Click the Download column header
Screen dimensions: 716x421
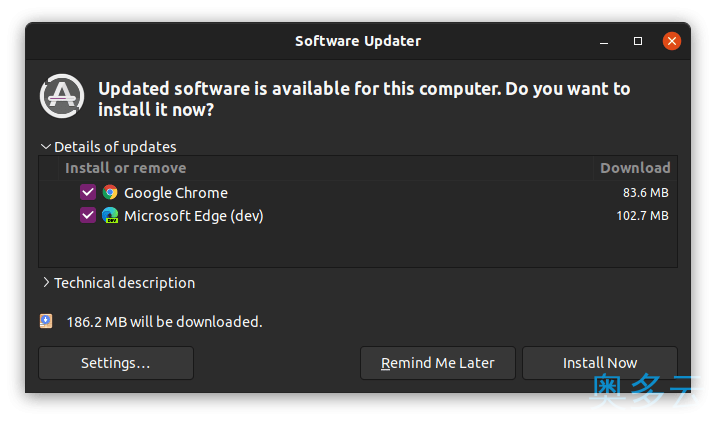[635, 168]
